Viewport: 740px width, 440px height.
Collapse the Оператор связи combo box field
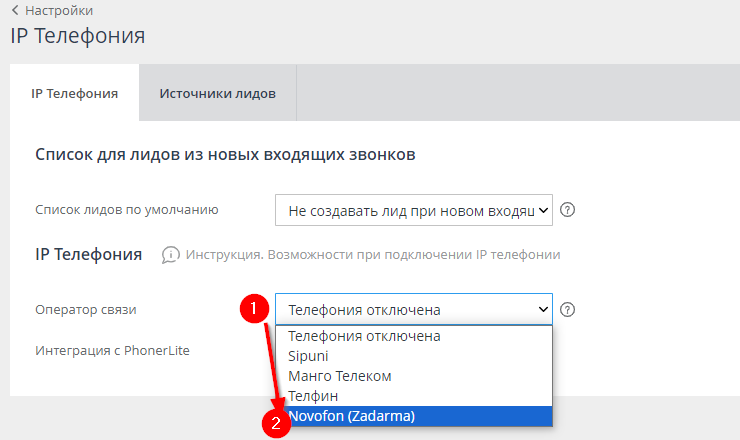[x=413, y=310]
